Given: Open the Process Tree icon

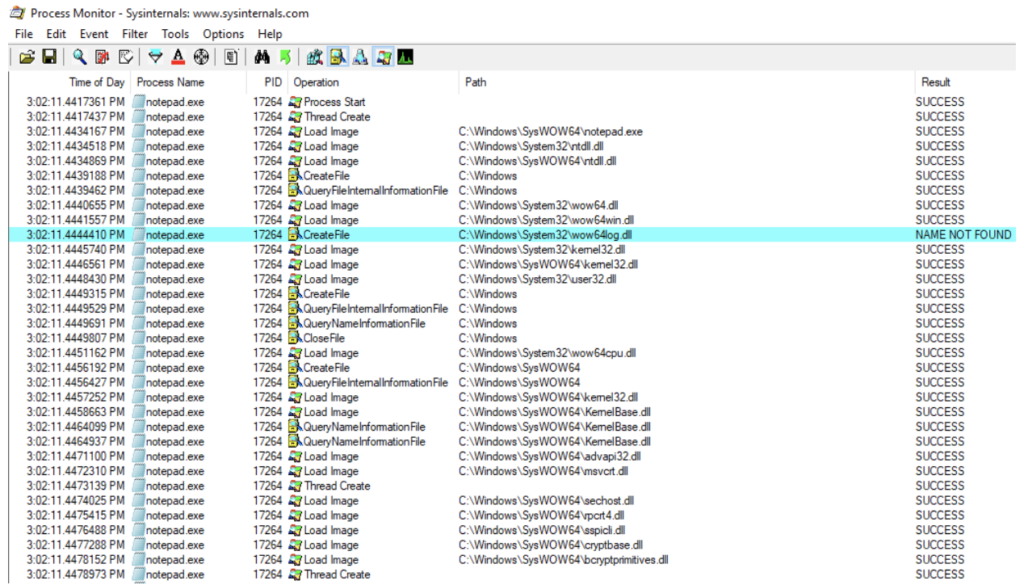Looking at the screenshot, I should coord(231,57).
